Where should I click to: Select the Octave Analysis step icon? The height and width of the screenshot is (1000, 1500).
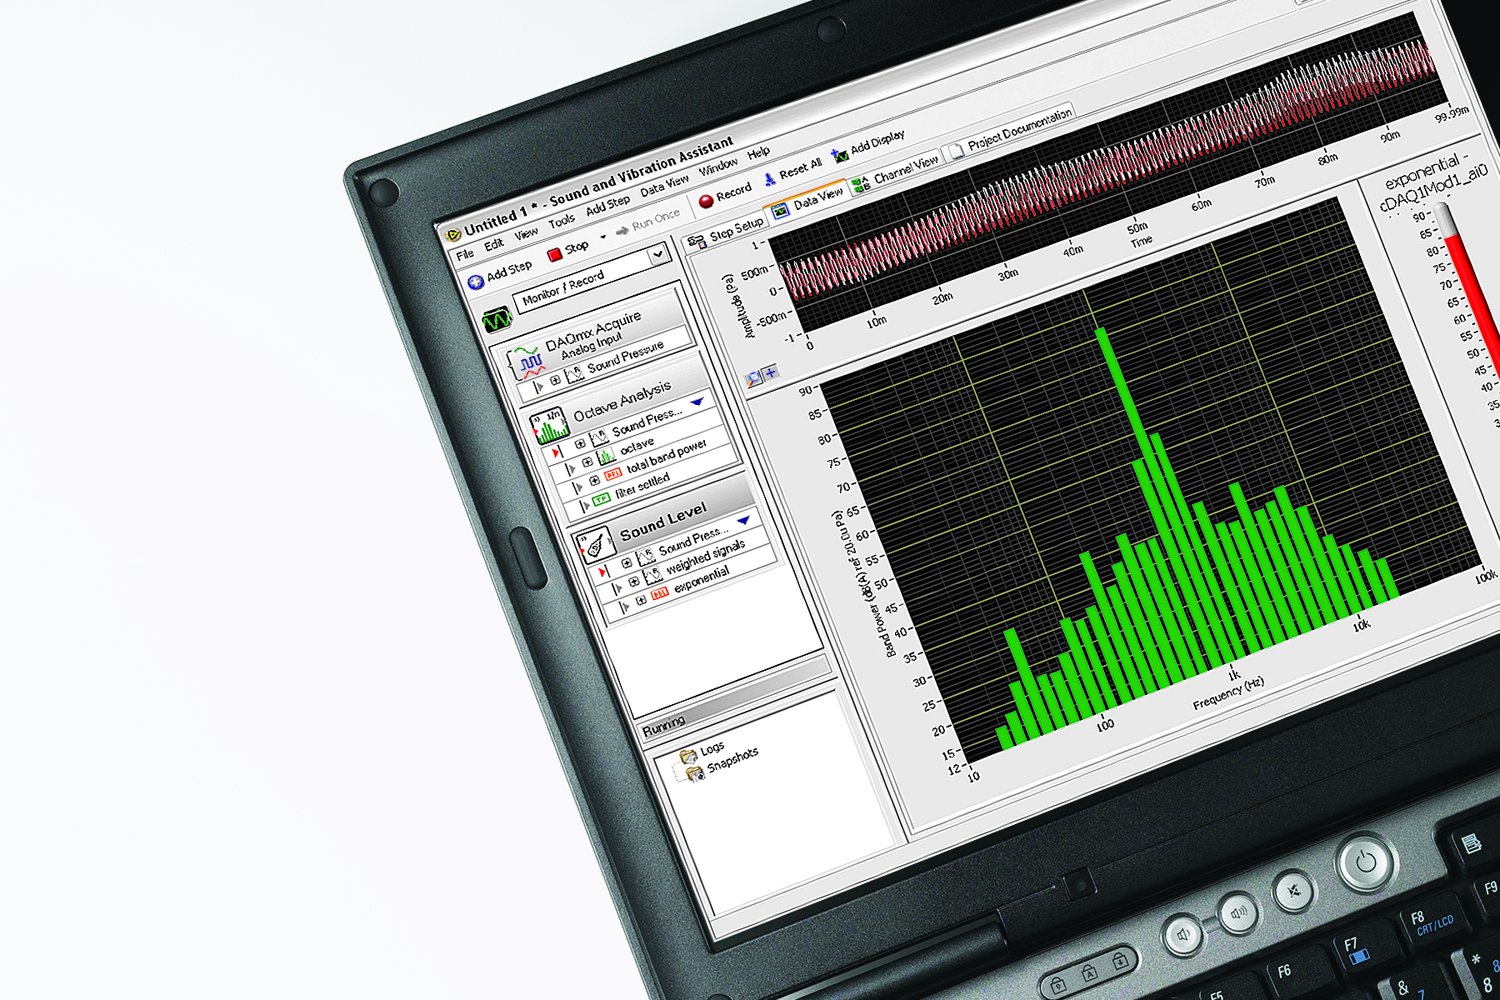pos(549,425)
